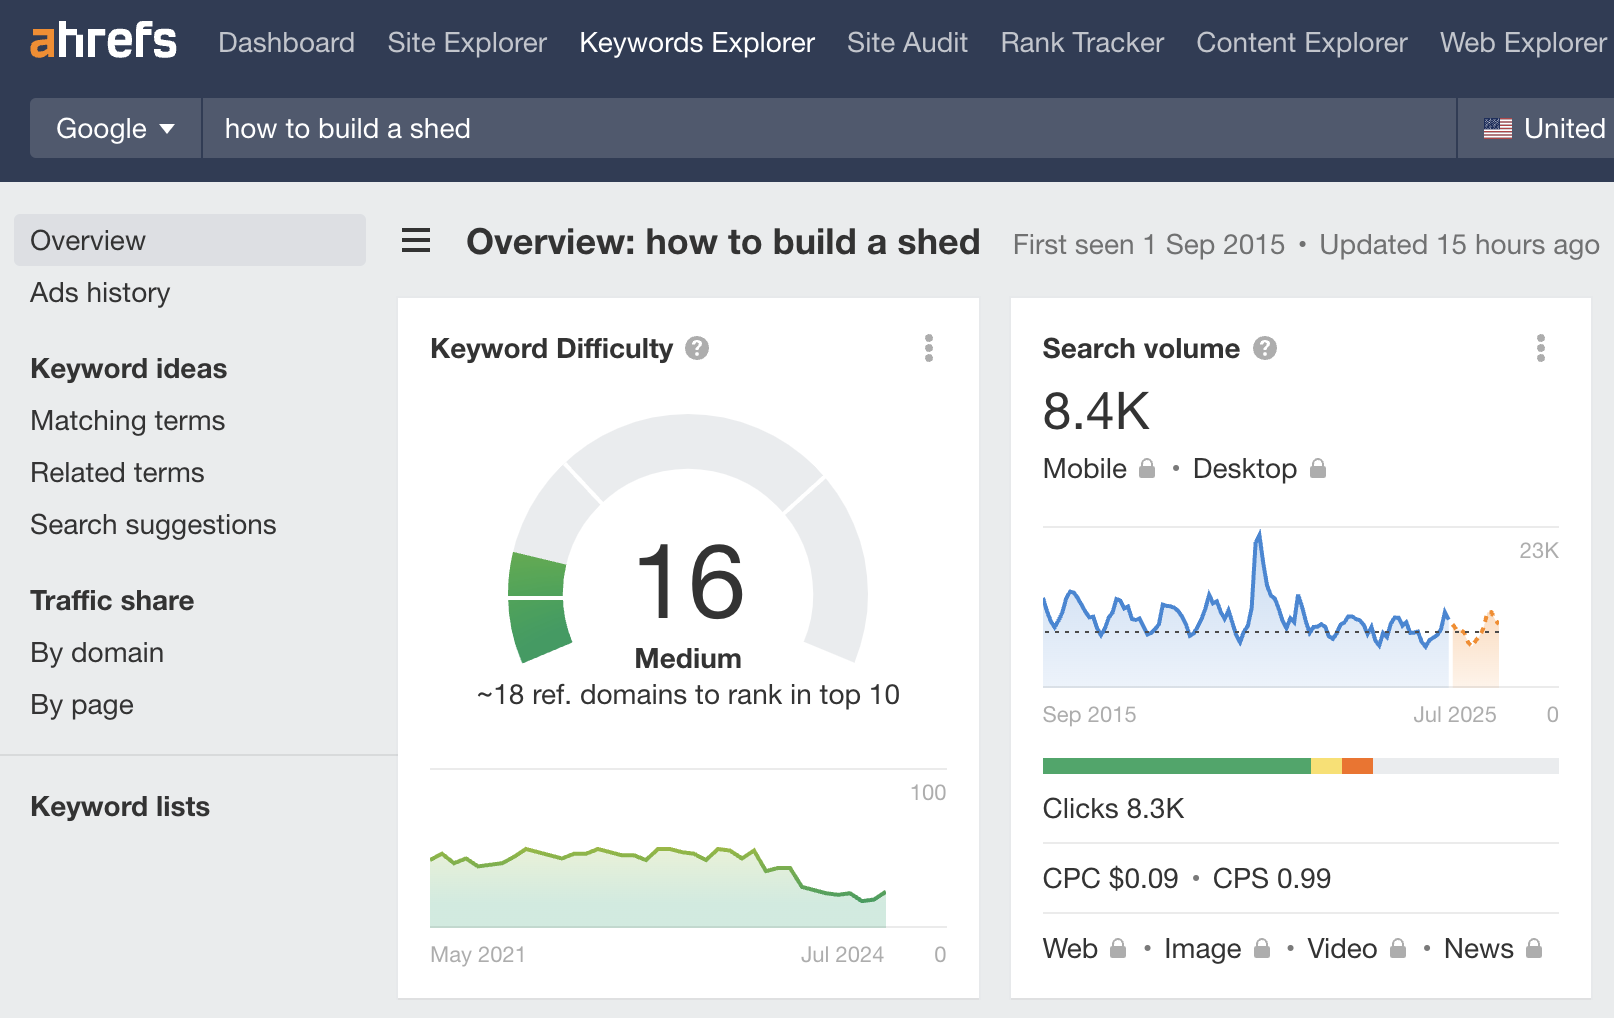Image resolution: width=1614 pixels, height=1018 pixels.
Task: Click the keyword search input field
Action: click(x=828, y=128)
